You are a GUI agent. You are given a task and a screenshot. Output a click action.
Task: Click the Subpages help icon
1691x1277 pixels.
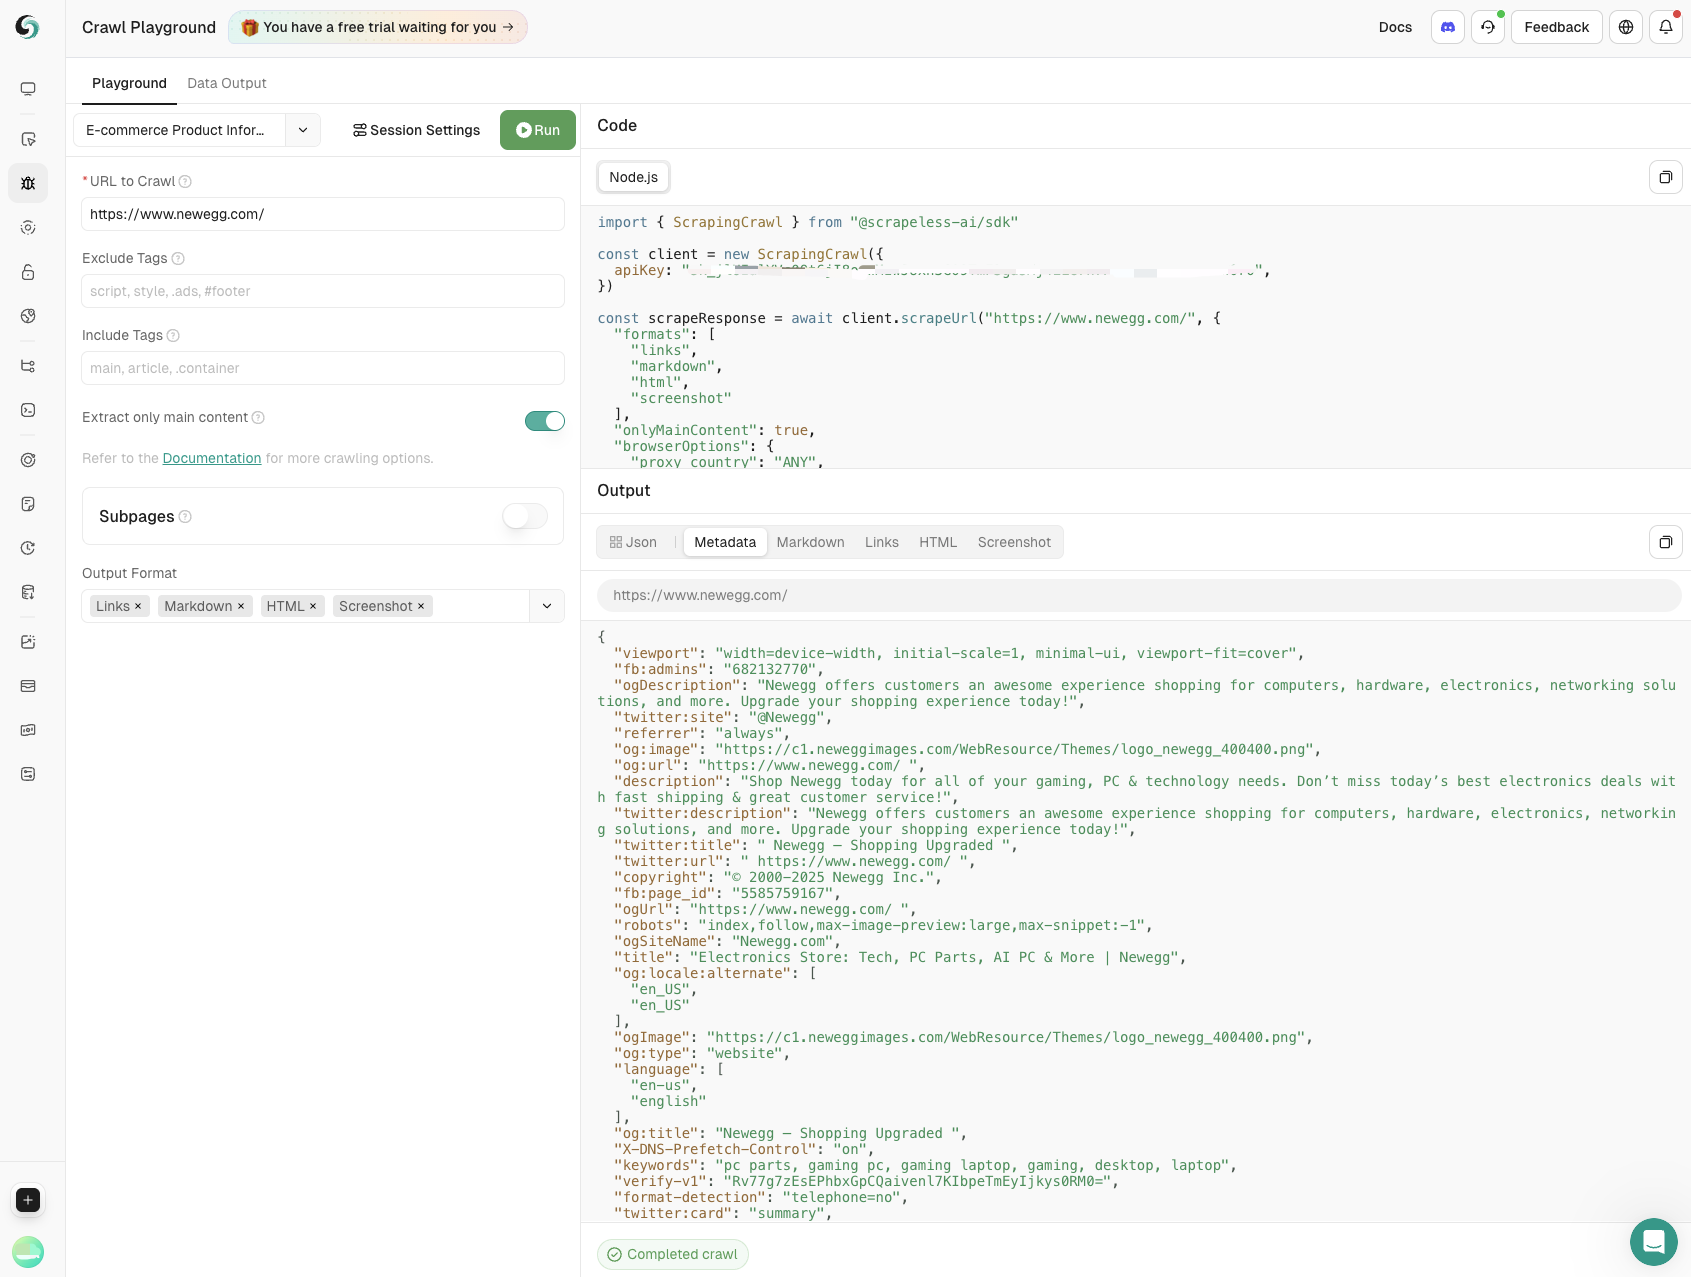click(x=185, y=516)
